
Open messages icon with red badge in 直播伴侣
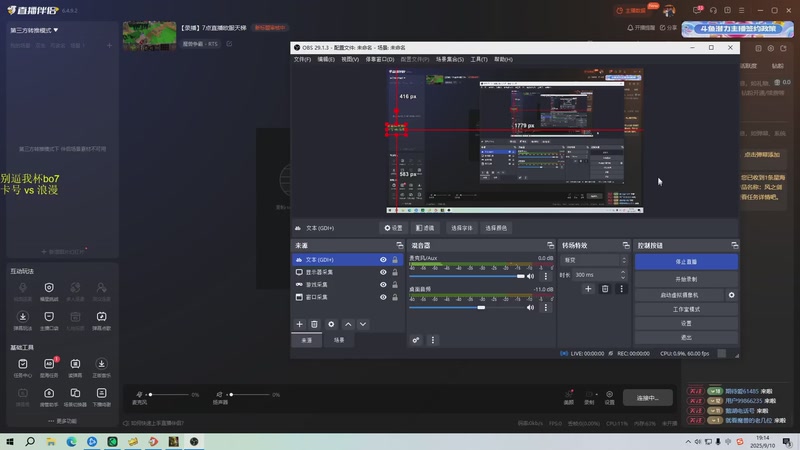[x=697, y=10]
